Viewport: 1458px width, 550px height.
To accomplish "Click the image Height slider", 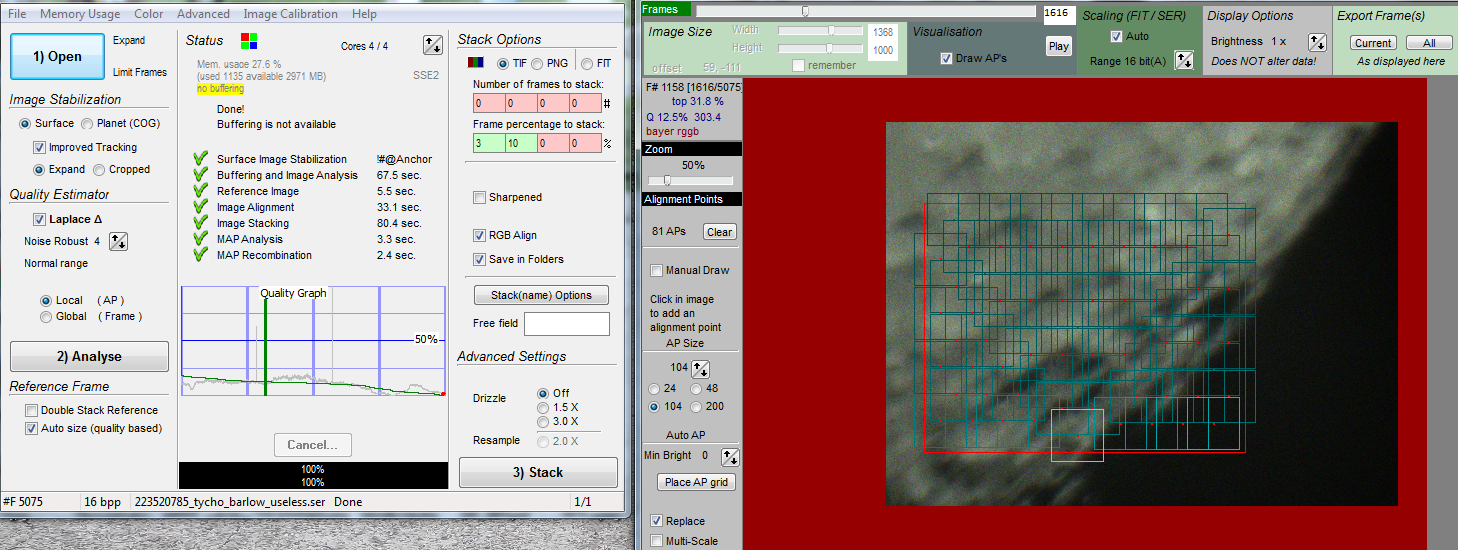I will pos(820,47).
